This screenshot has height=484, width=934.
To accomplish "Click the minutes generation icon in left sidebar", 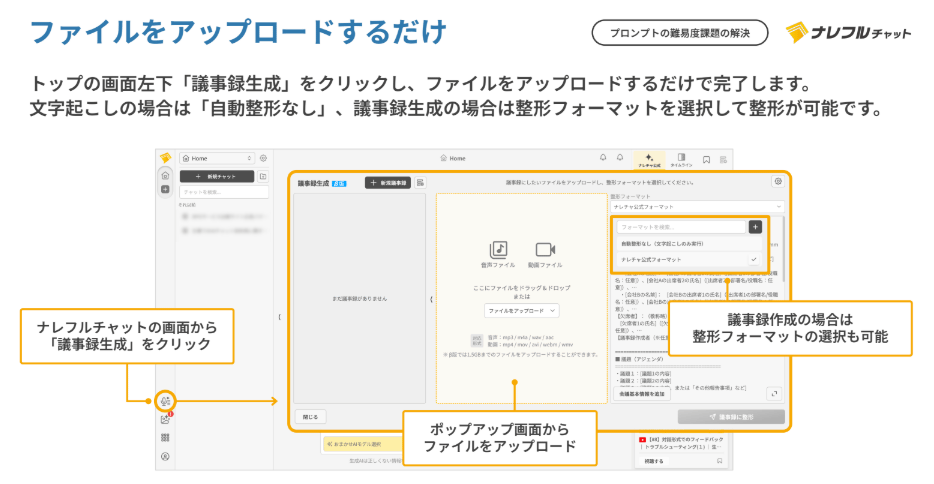I will [x=165, y=401].
